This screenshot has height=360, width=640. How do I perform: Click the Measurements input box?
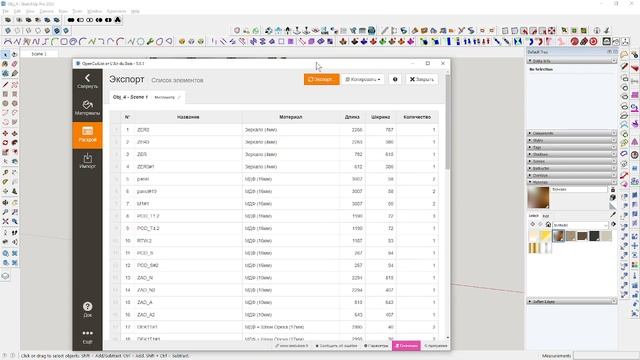tap(605, 356)
